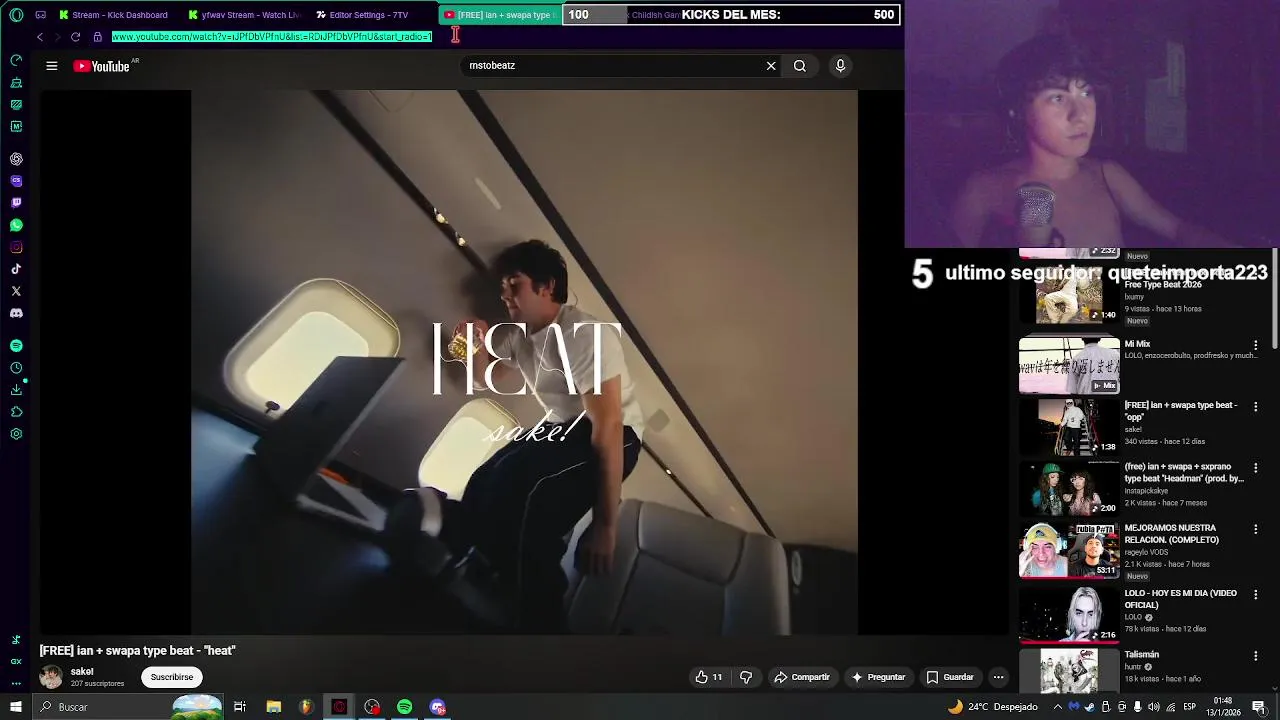Viewport: 1280px width, 720px height.
Task: Open the Windows Start menu
Action: point(16,707)
